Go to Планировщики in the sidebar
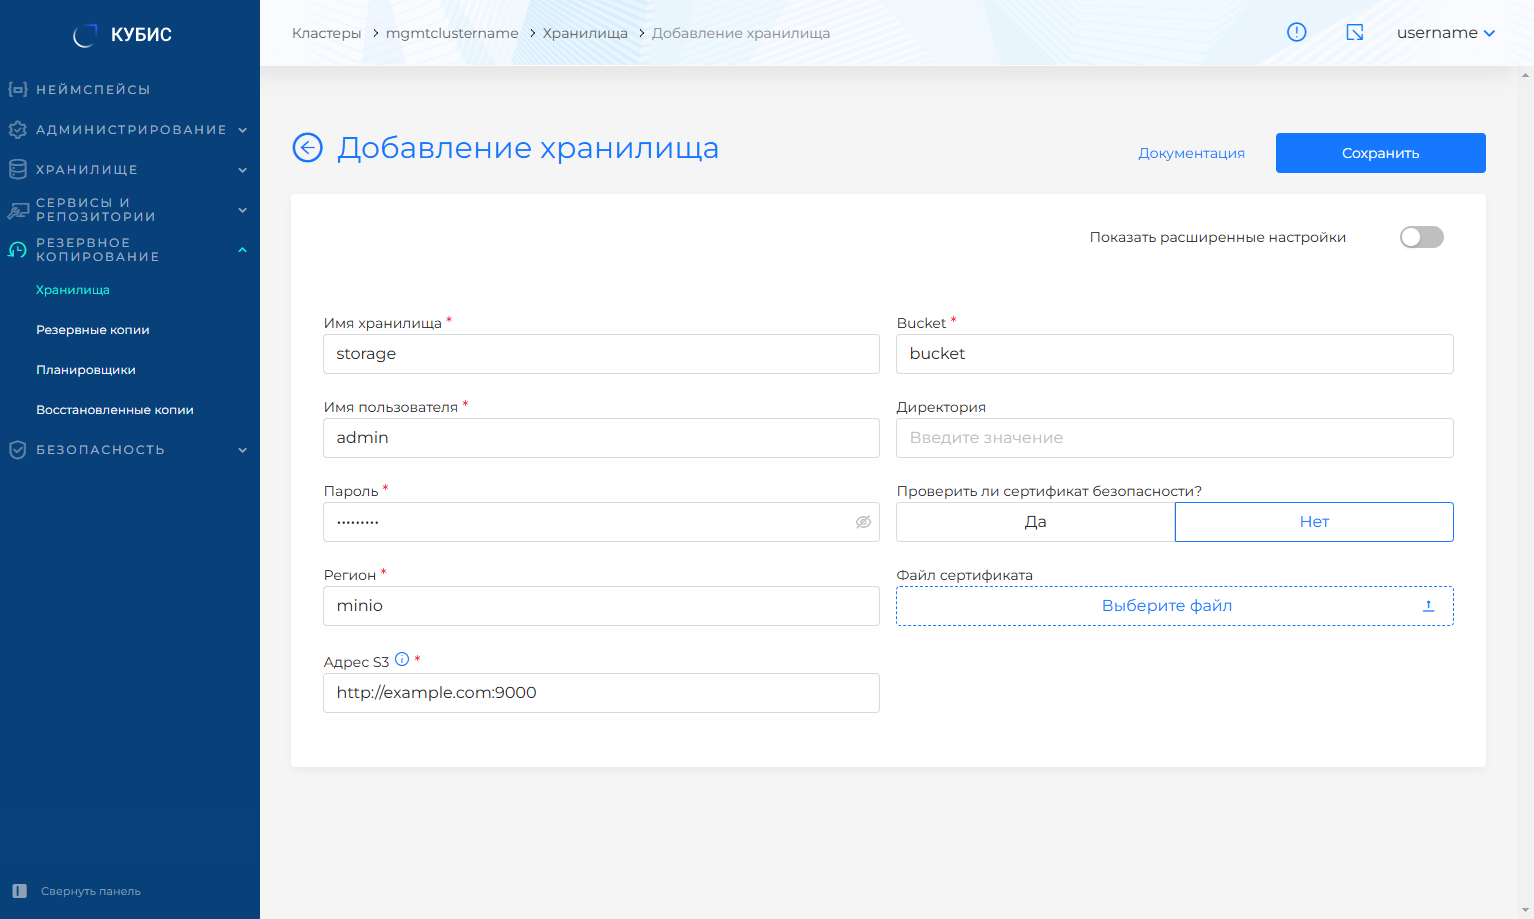The height and width of the screenshot is (919, 1534). pos(86,370)
